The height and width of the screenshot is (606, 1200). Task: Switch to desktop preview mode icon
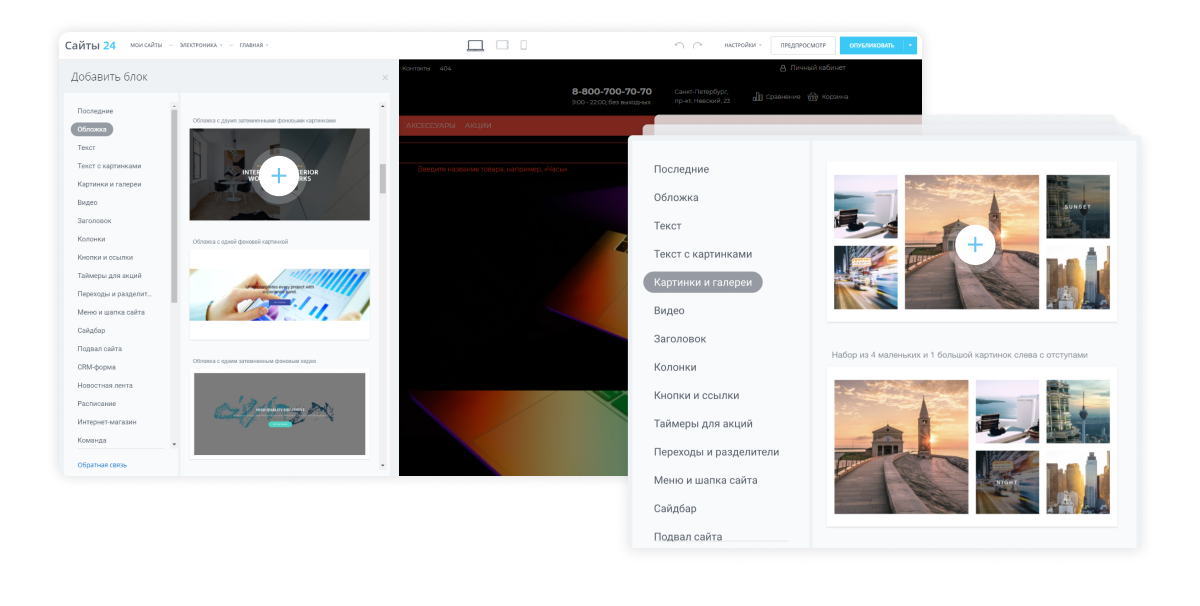(475, 45)
